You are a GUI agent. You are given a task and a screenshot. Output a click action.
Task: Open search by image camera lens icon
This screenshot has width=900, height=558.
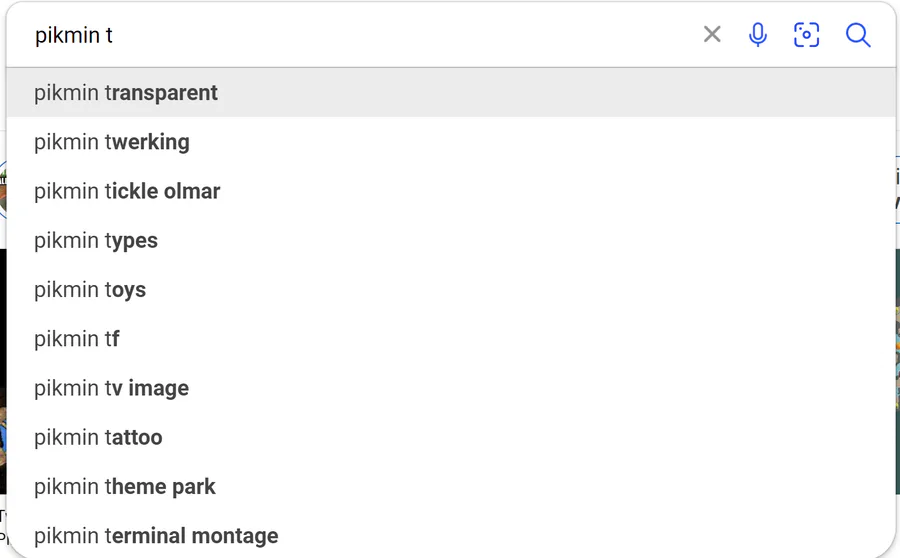tap(806, 35)
